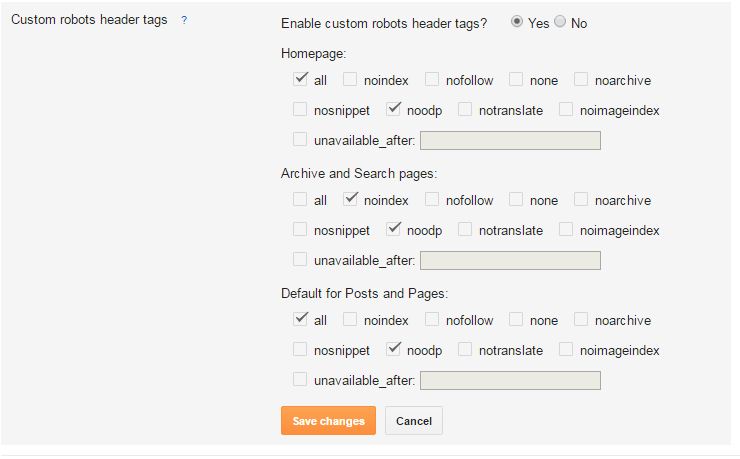
Task: Check Posts and Pages 'notranslate' checkbox
Action: pyautogui.click(x=465, y=349)
